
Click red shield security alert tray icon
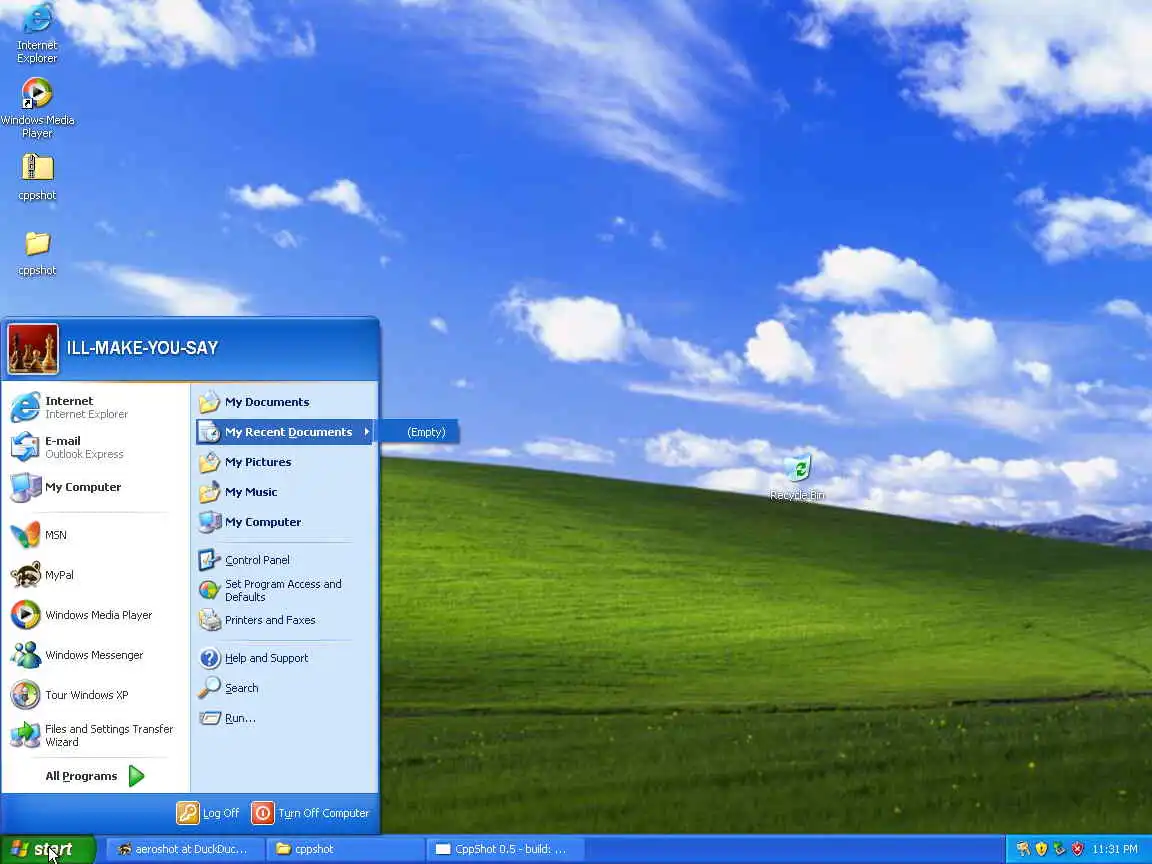(x=1077, y=849)
